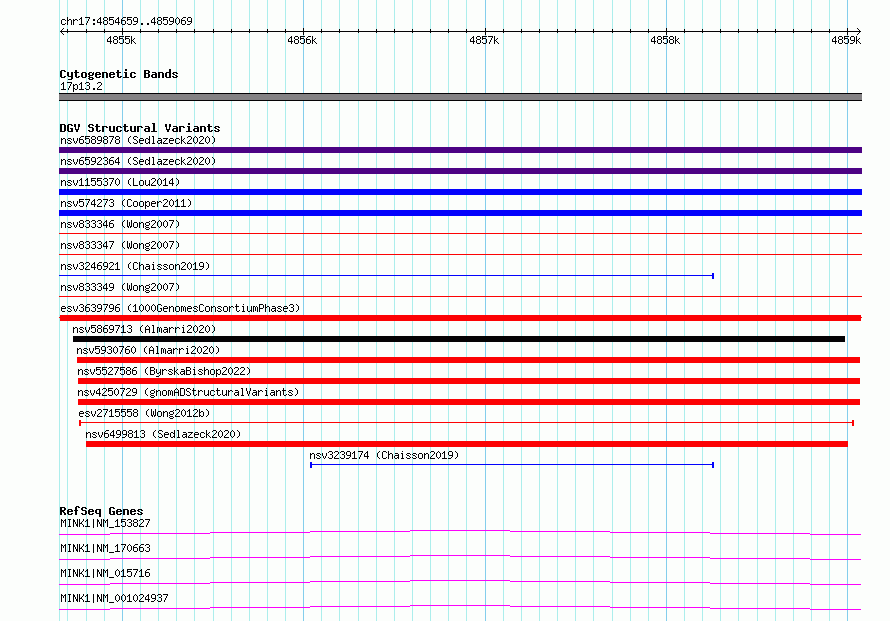Click gene label MINK1|NM_153827
Screen dimensions: 890x621
coord(105,523)
